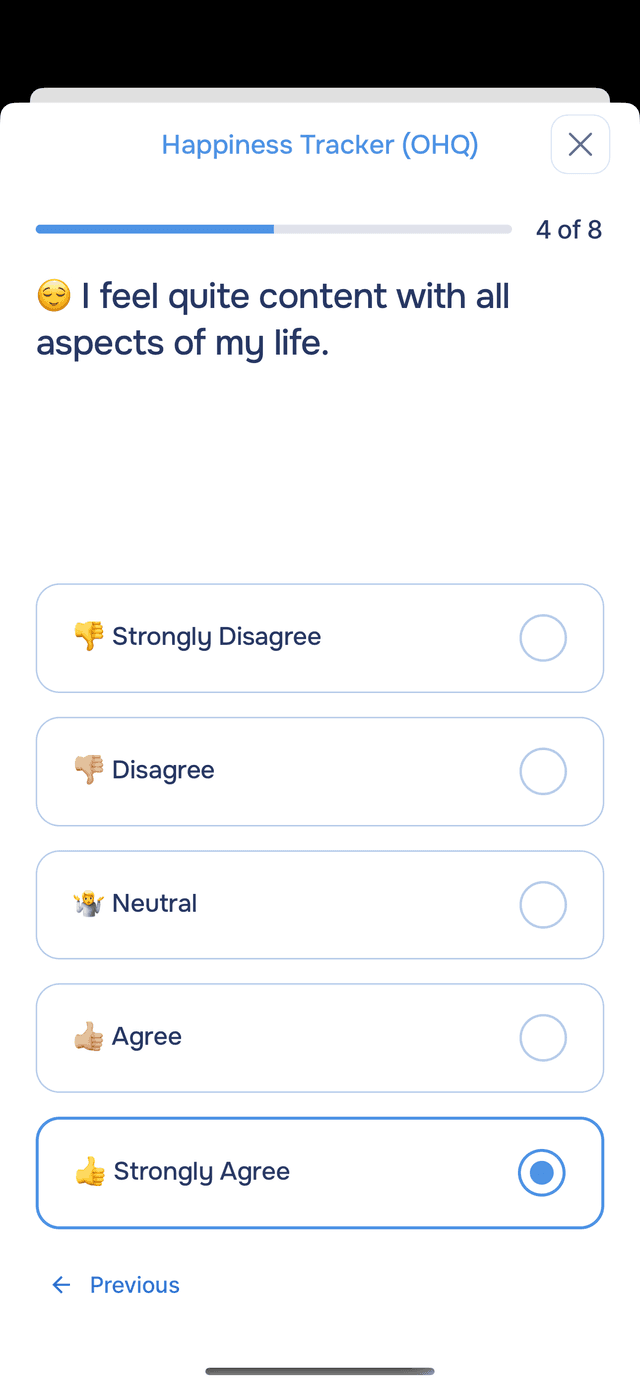Tap the 4 of 8 step counter

tap(568, 230)
